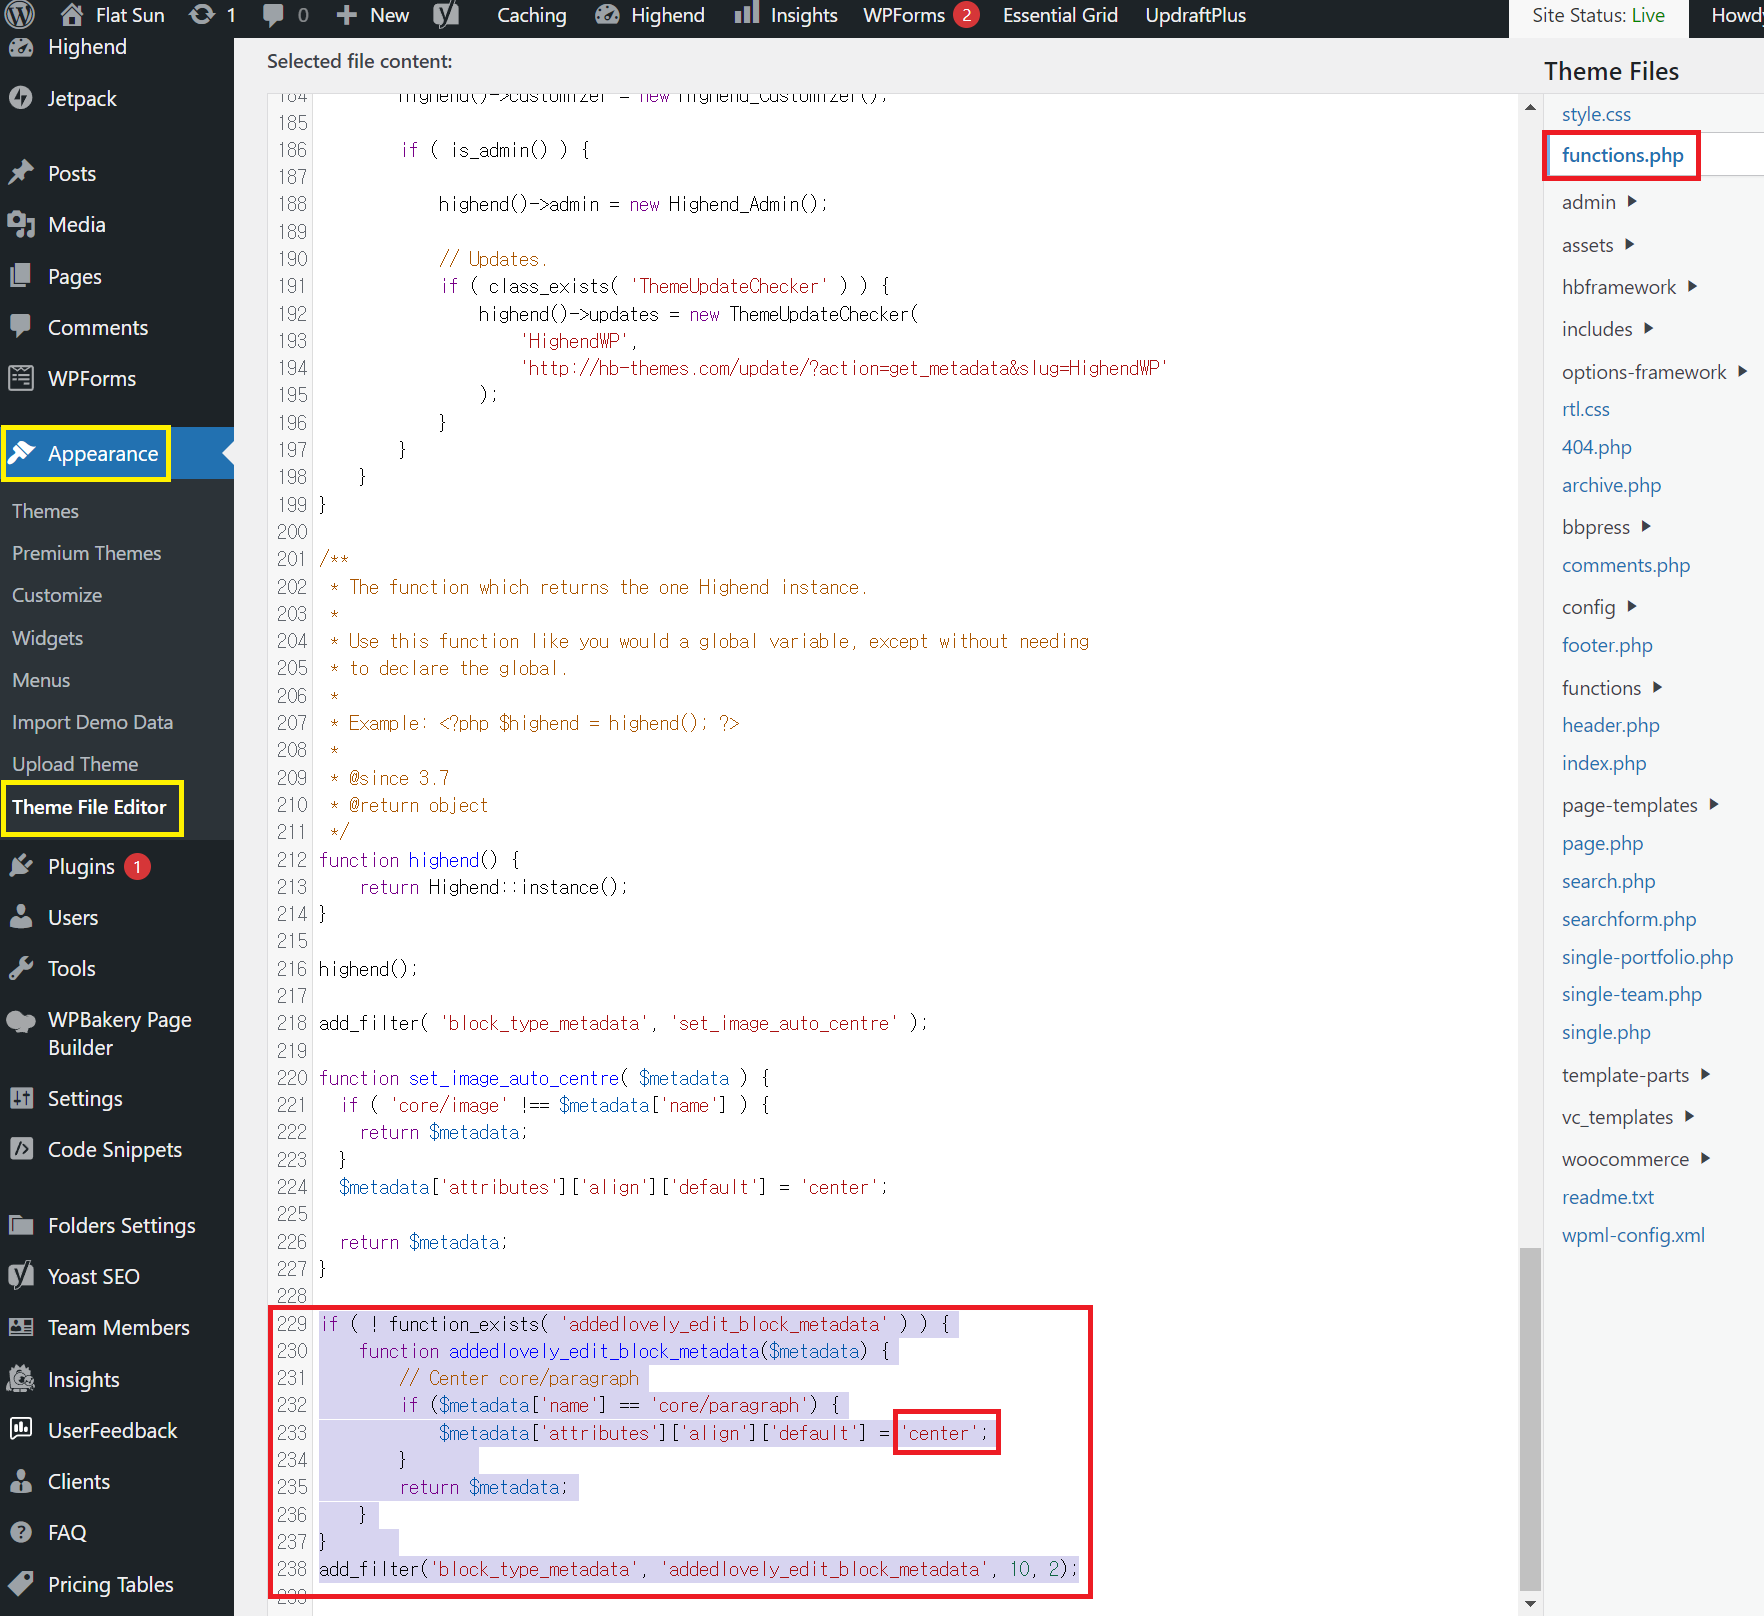Image resolution: width=1764 pixels, height=1616 pixels.
Task: Open the functions.php file
Action: click(1622, 155)
